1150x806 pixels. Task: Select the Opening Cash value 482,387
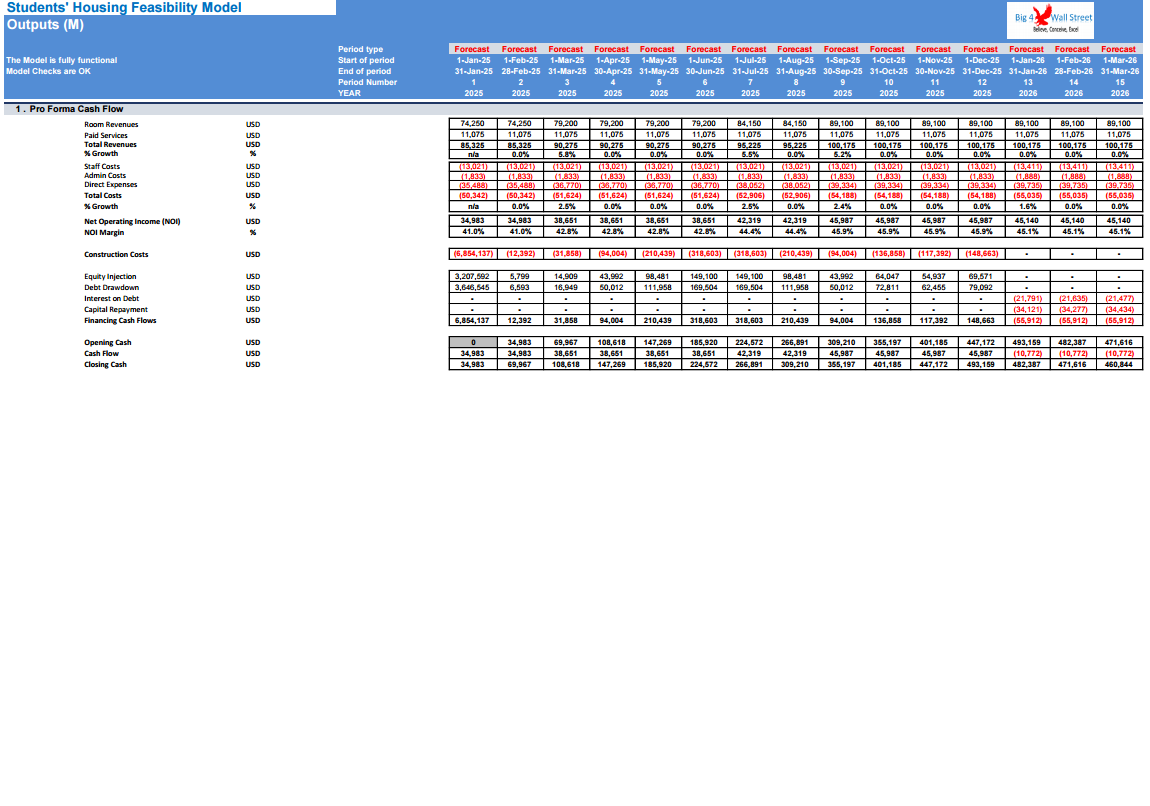tap(1073, 342)
